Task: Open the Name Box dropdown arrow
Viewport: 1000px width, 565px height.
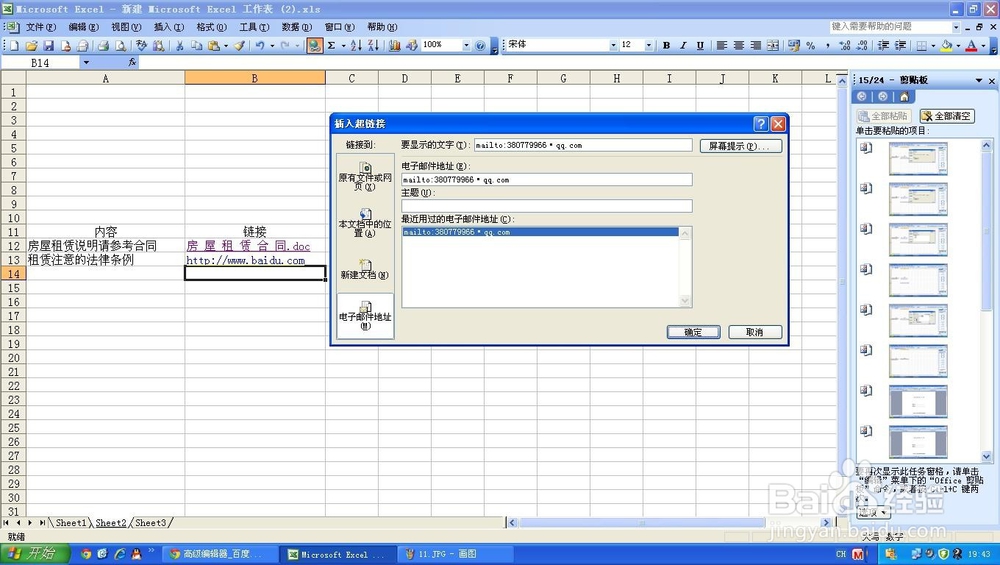Action: point(85,62)
